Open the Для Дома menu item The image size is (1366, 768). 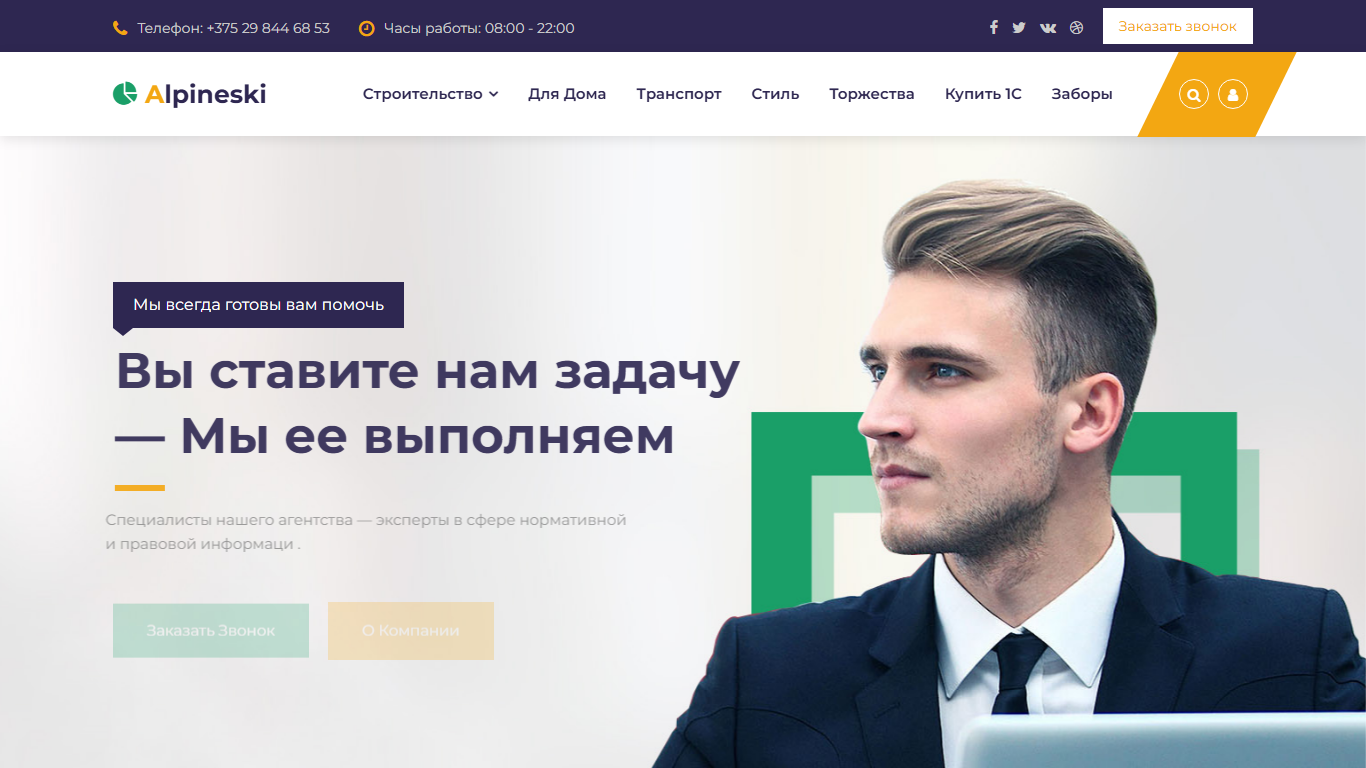(567, 94)
